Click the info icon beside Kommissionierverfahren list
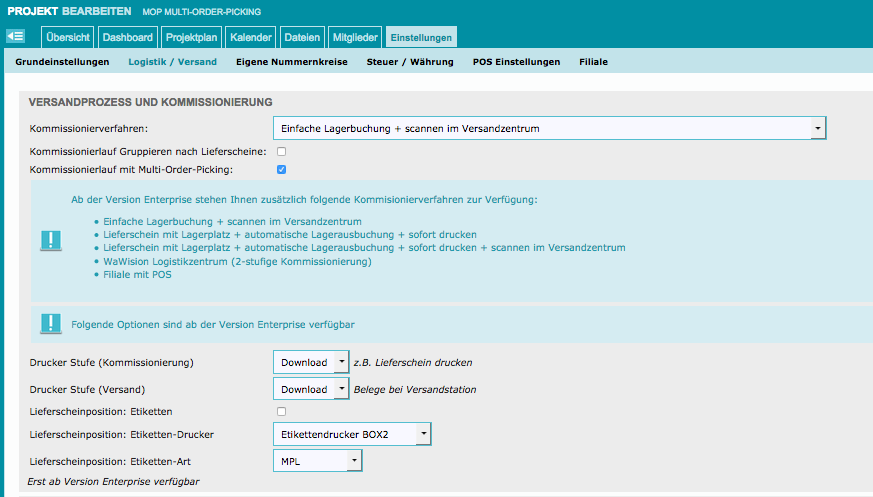 [x=50, y=240]
